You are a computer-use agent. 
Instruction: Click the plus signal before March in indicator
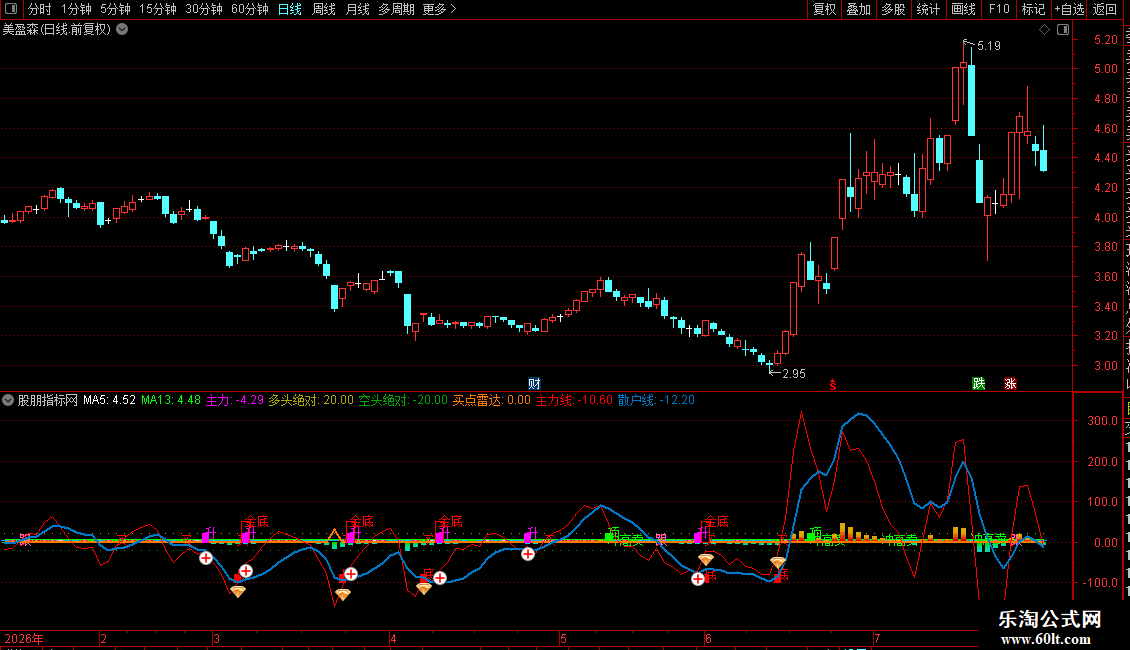coord(206,558)
